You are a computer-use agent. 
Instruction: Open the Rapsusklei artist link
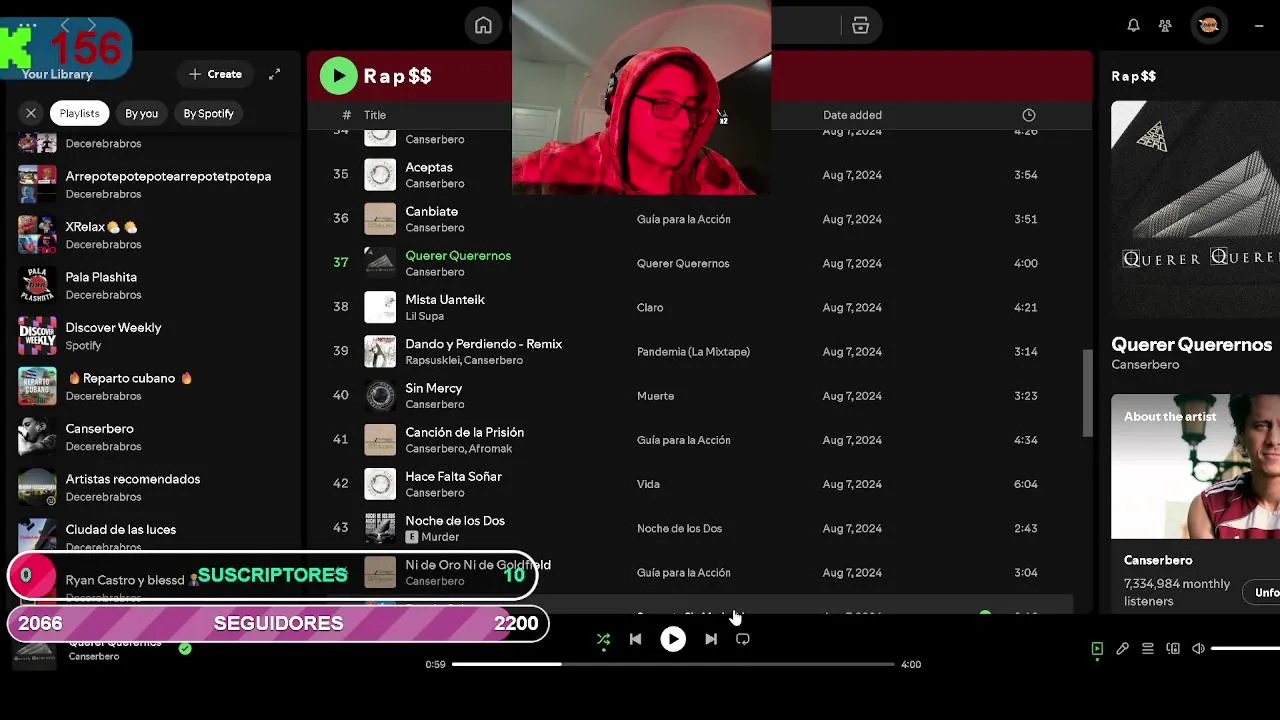click(x=432, y=360)
